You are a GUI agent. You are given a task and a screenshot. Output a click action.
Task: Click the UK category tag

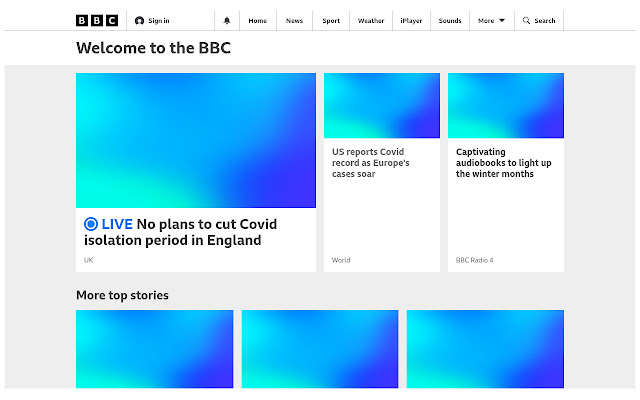point(89,260)
